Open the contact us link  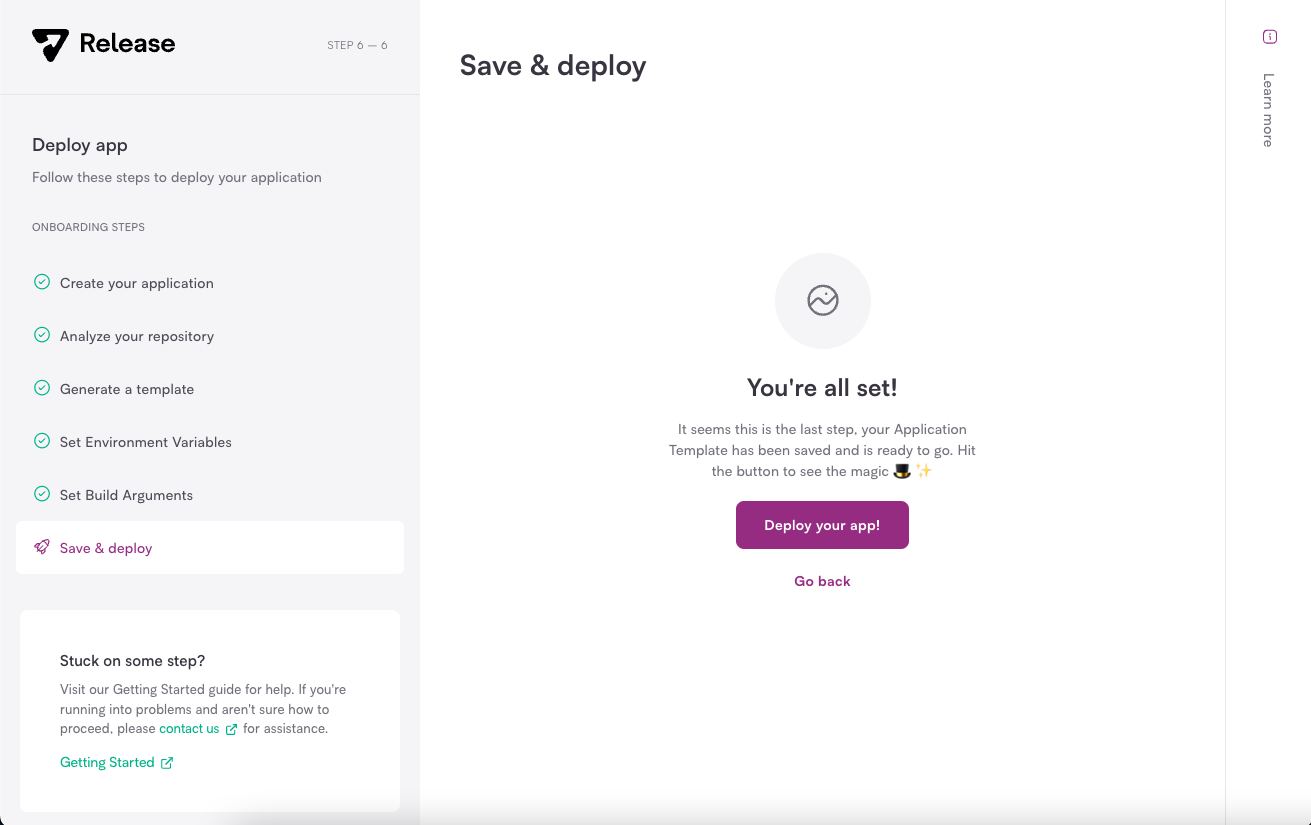[189, 729]
